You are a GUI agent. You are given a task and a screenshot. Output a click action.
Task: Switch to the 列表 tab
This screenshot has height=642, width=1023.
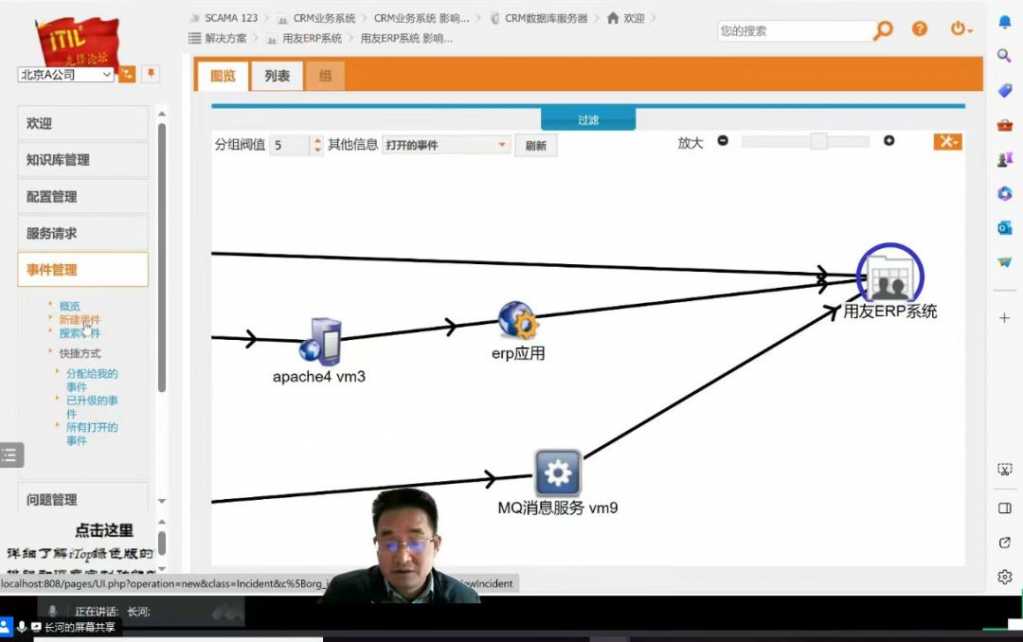(x=277, y=76)
